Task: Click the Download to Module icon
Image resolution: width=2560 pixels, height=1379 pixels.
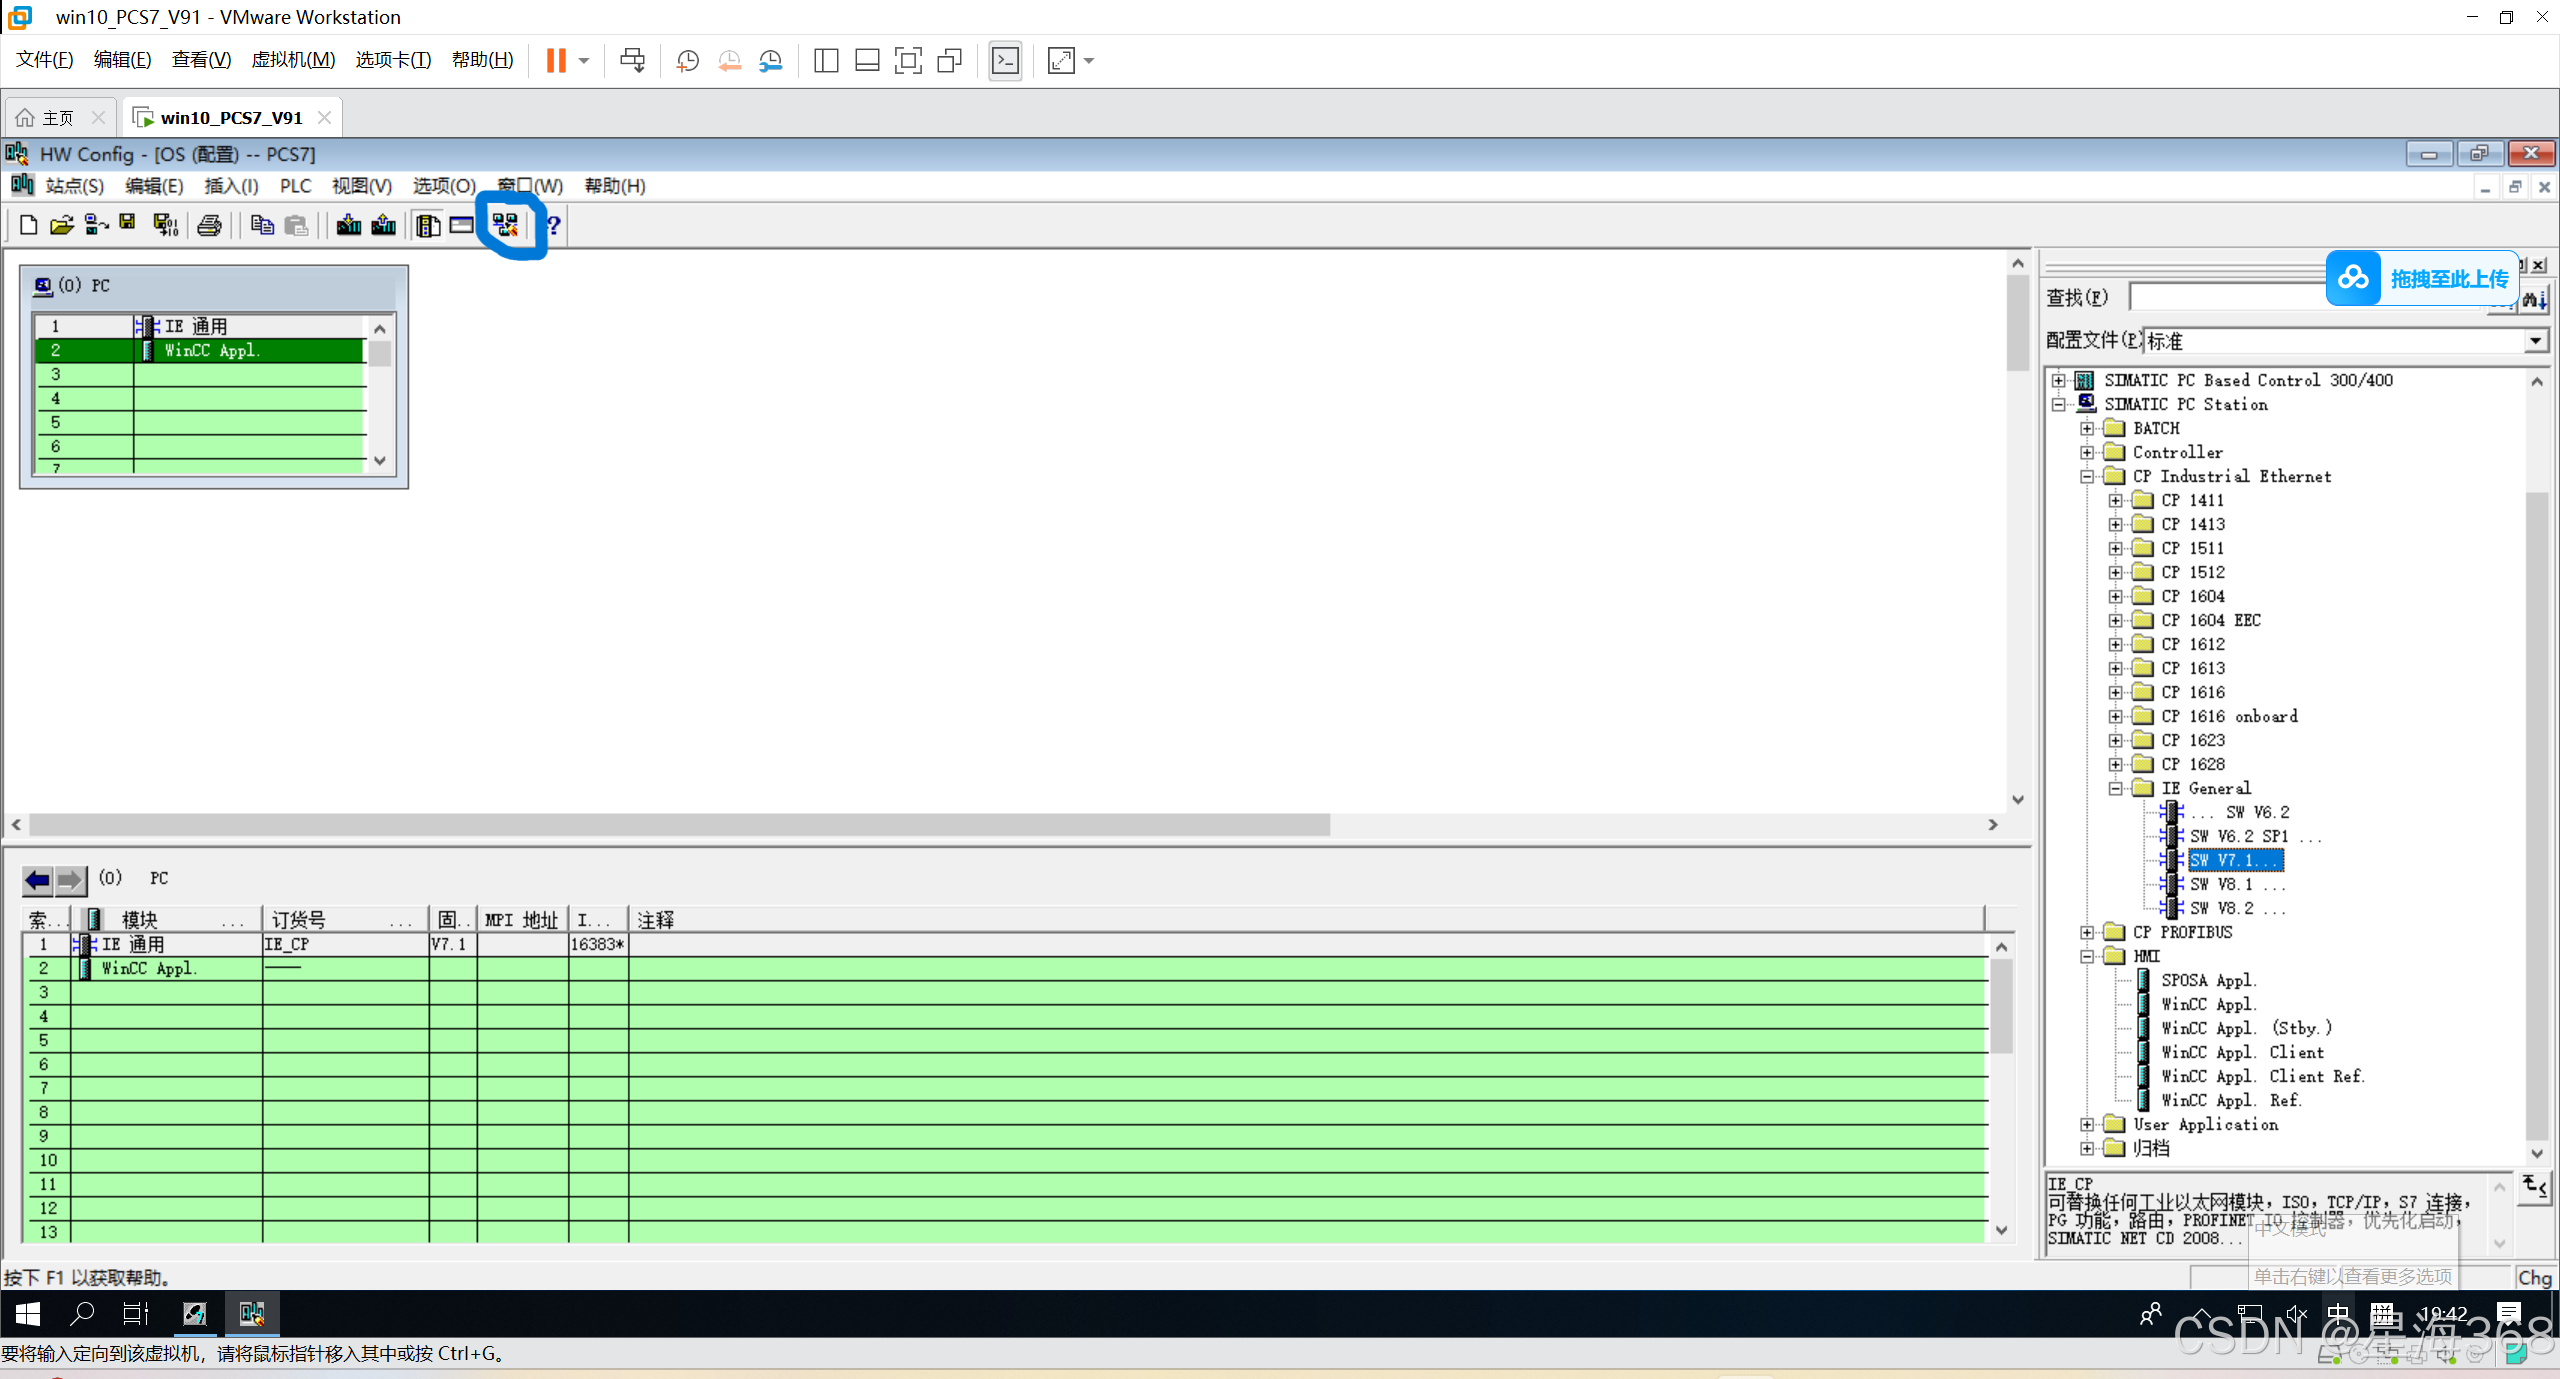Action: point(348,225)
